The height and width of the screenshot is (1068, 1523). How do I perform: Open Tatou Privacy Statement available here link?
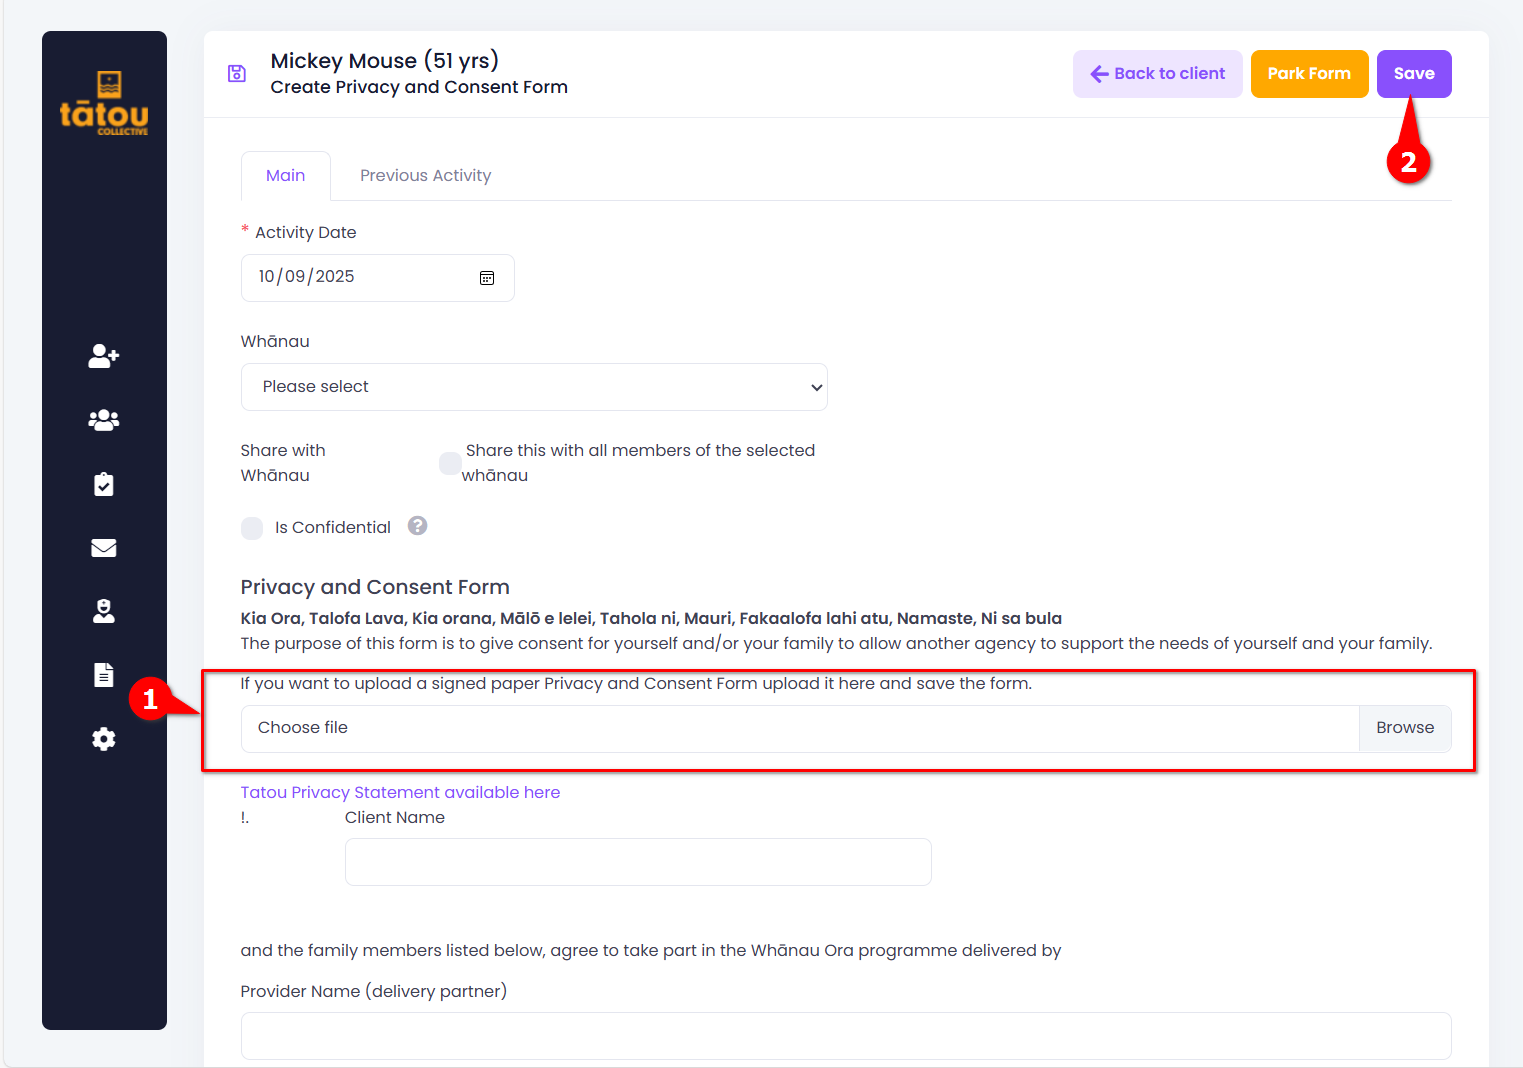400,793
